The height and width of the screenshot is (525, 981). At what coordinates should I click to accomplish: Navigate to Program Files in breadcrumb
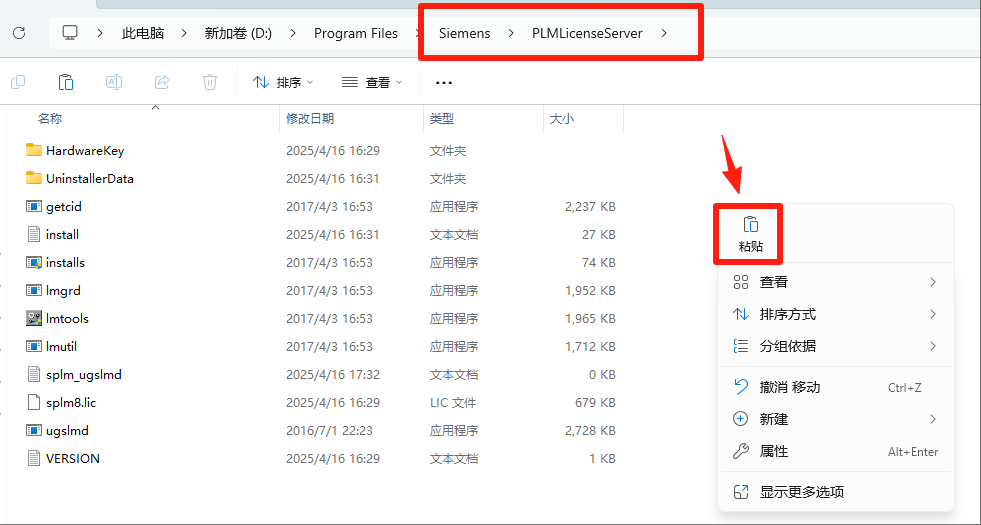[x=355, y=33]
